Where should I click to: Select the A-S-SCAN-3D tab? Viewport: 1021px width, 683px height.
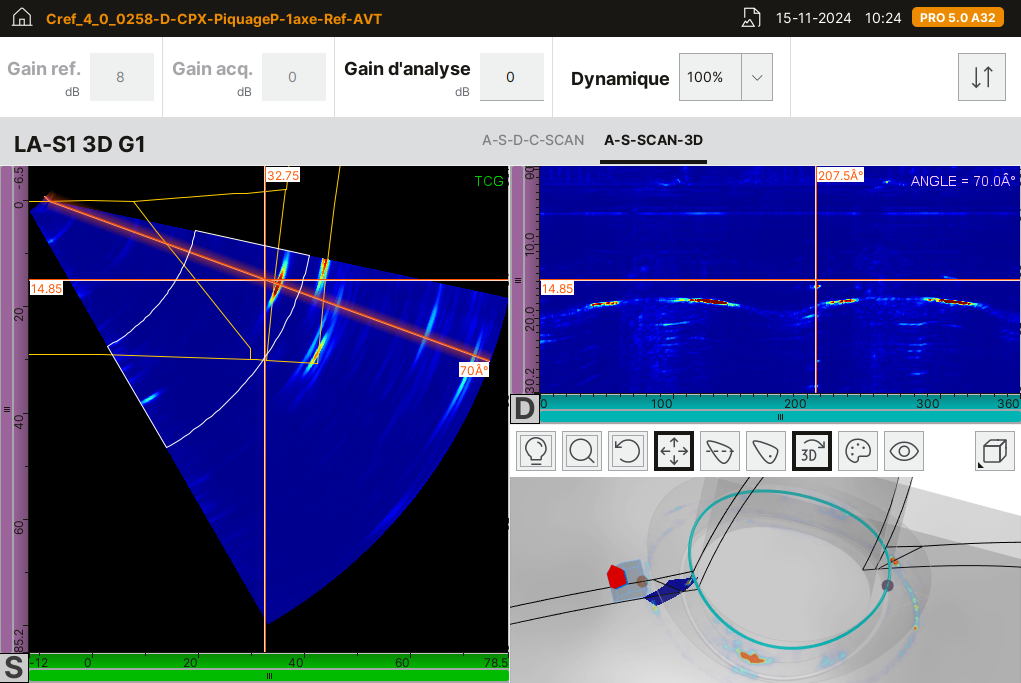click(654, 140)
